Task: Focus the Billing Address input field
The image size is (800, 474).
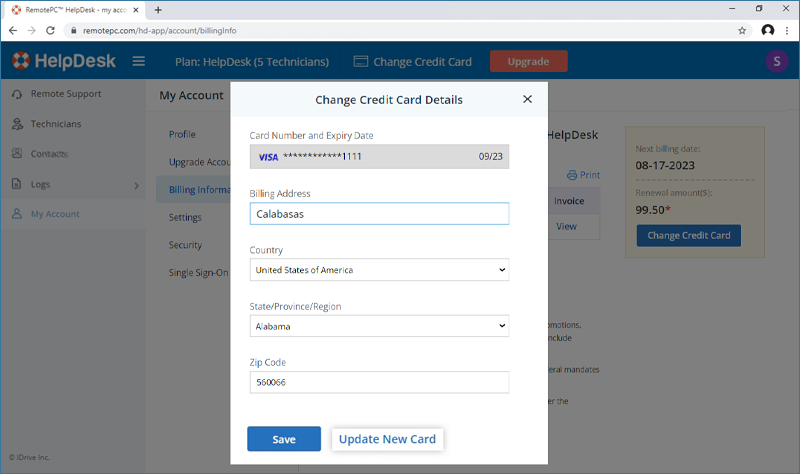Action: click(379, 214)
